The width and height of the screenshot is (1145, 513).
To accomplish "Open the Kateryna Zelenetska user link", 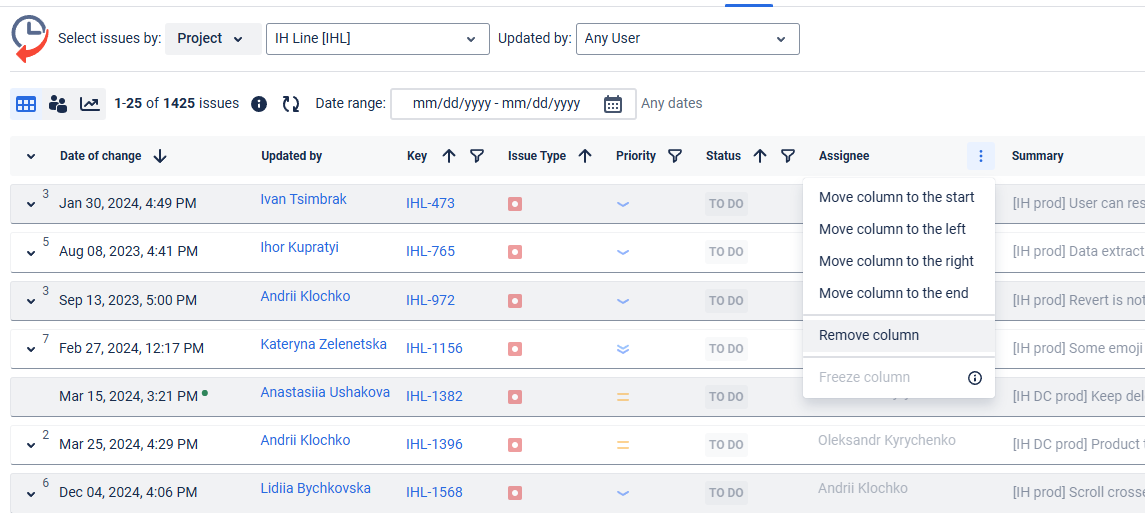I will click(x=323, y=344).
